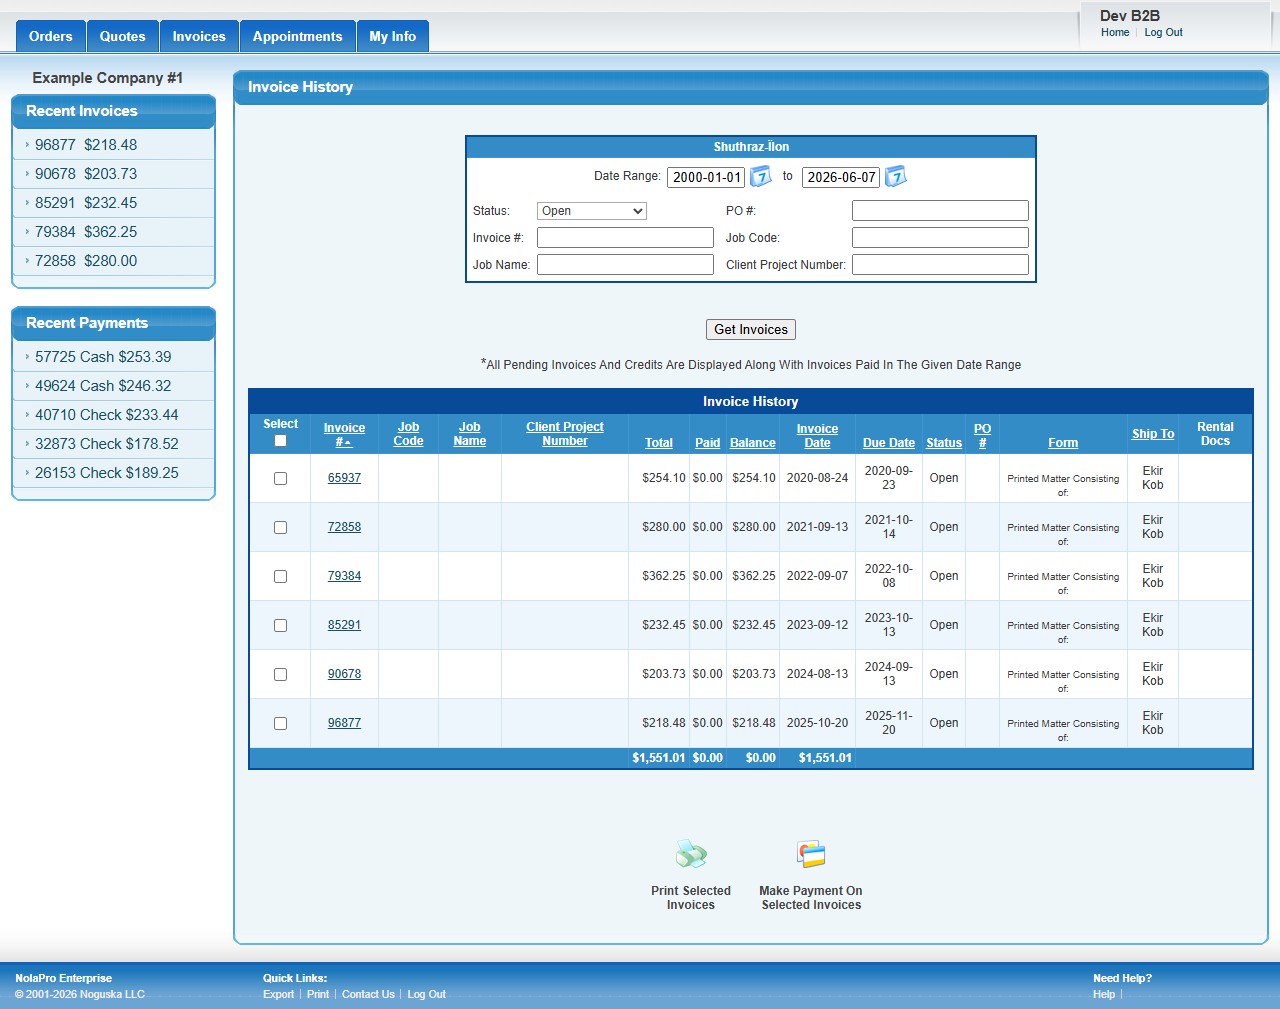The image size is (1280, 1009).
Task: Sort table by Ship To column
Action: [1153, 434]
